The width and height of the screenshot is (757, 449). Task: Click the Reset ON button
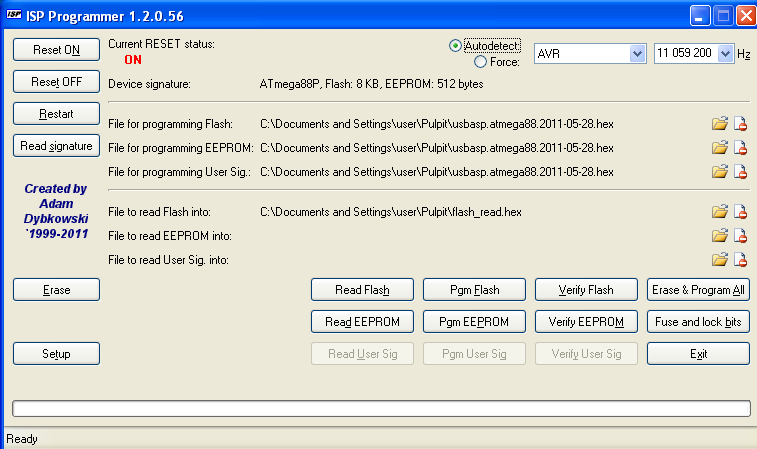pos(56,50)
